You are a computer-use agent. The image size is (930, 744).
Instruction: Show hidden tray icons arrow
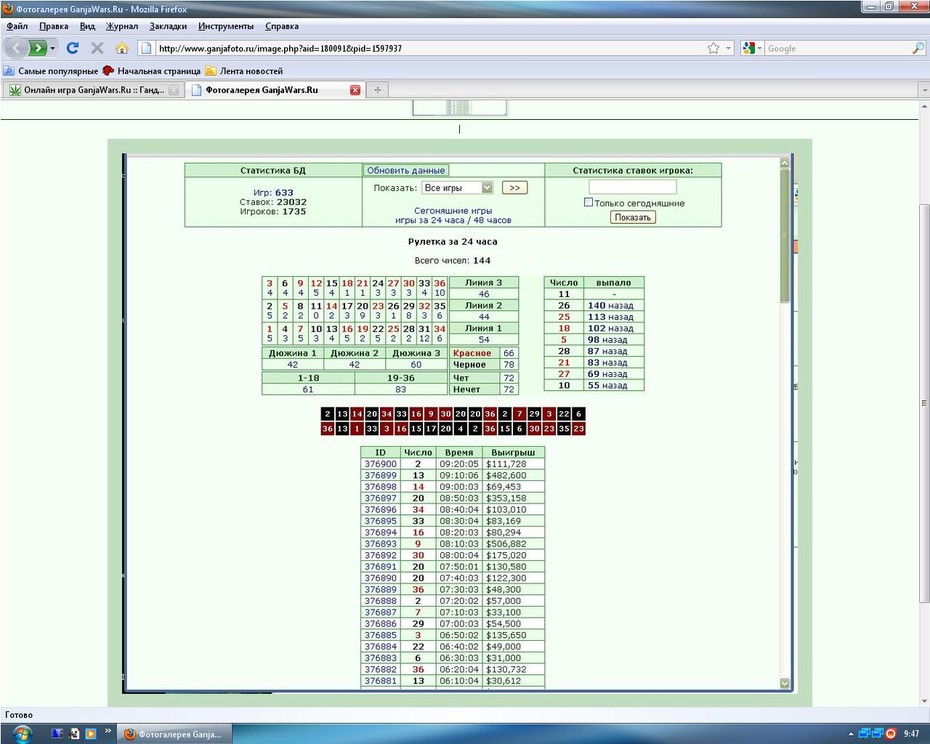[x=851, y=735]
